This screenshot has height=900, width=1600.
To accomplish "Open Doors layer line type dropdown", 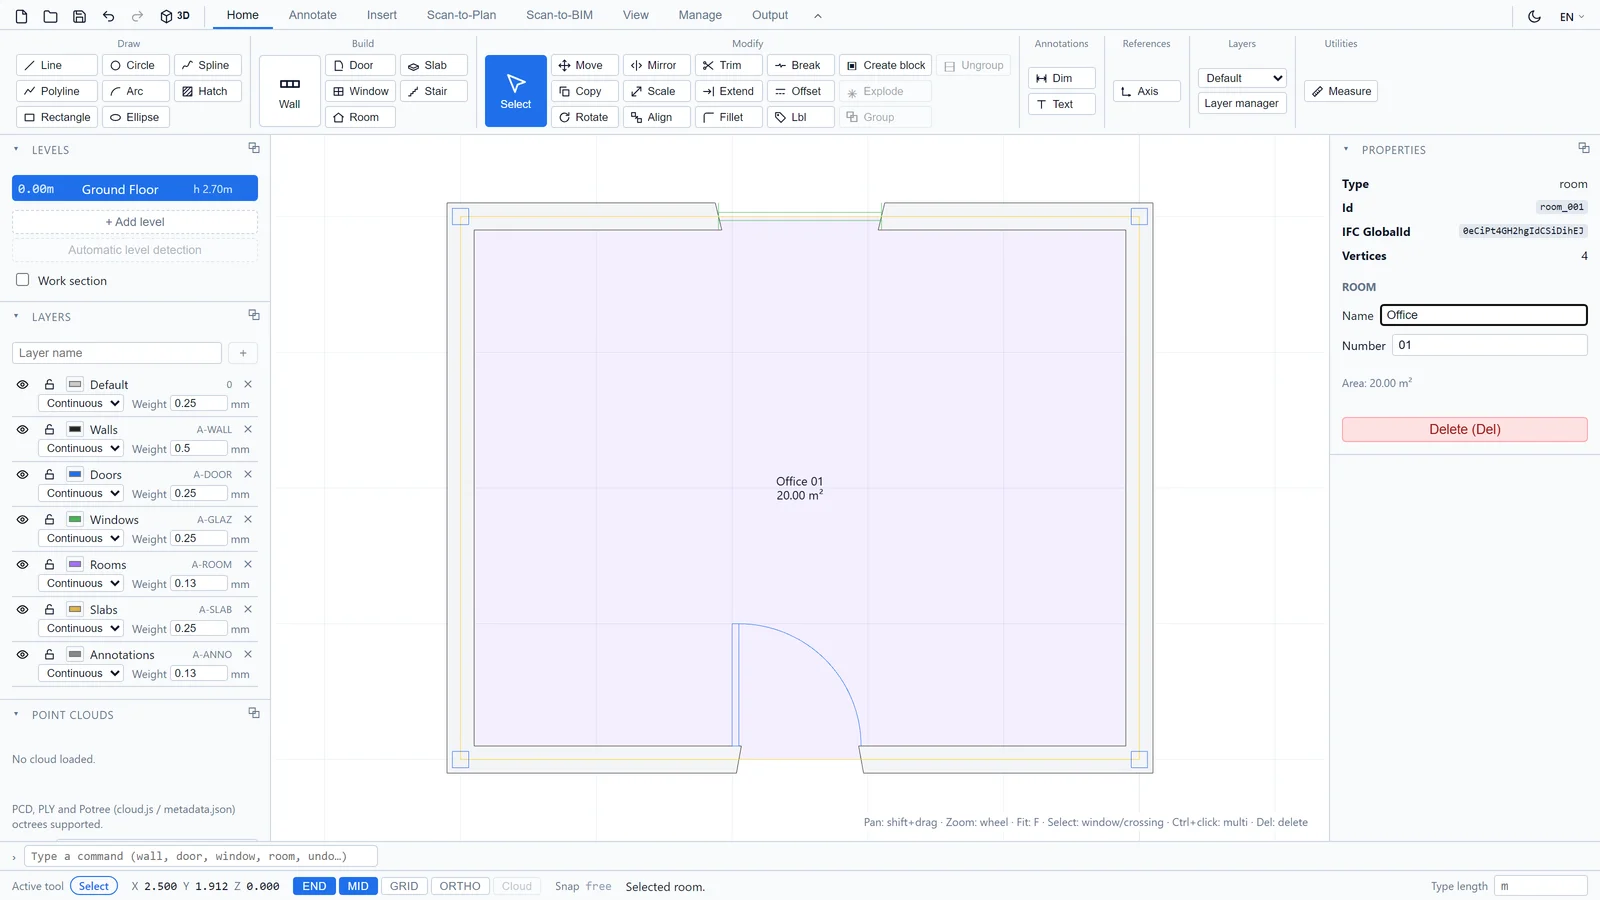I will (x=80, y=493).
